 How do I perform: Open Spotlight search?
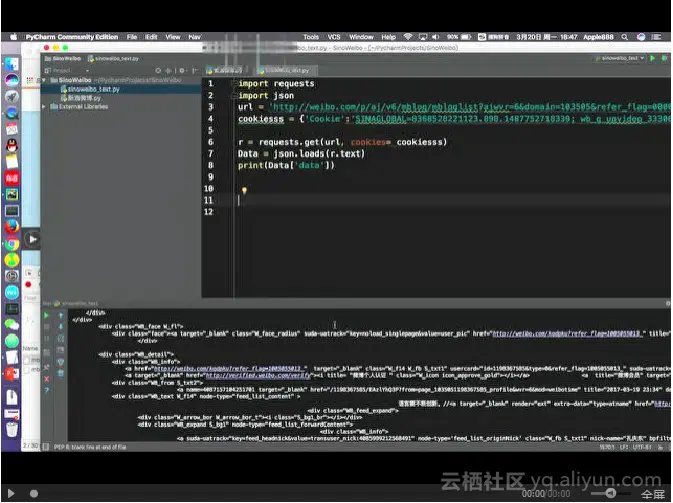(x=624, y=37)
